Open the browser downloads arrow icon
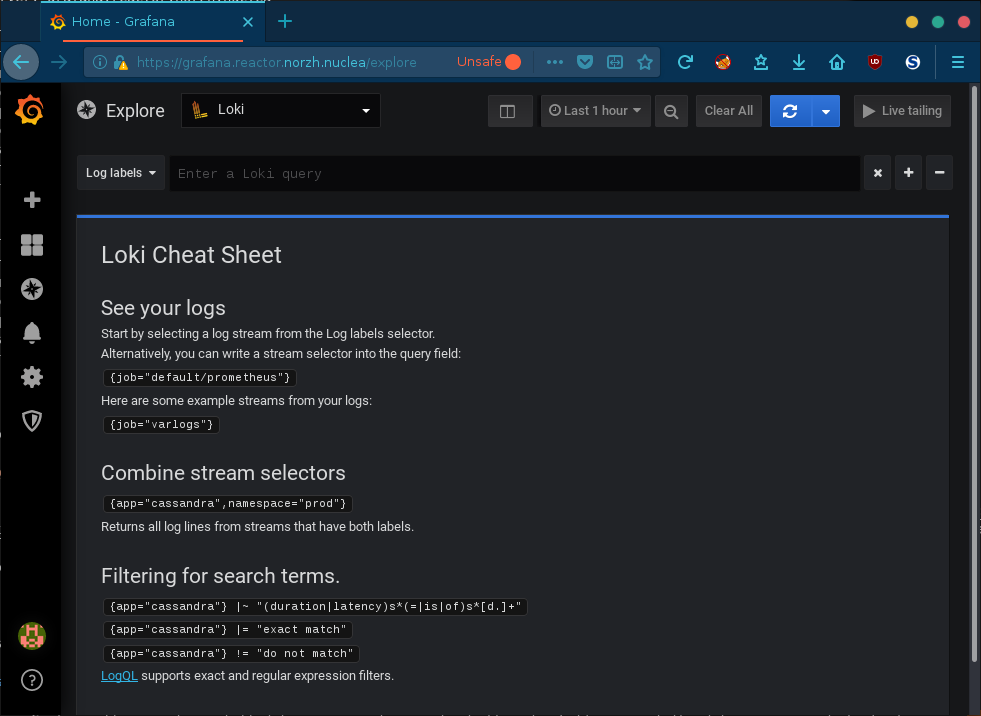 tap(799, 62)
